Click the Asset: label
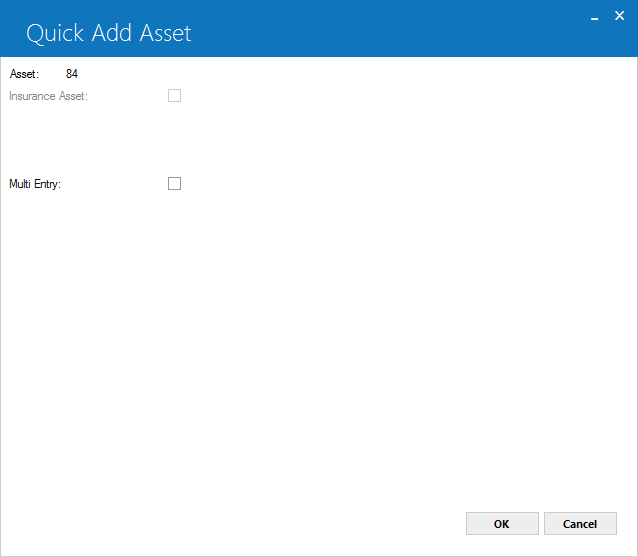The image size is (638, 557). (x=24, y=74)
